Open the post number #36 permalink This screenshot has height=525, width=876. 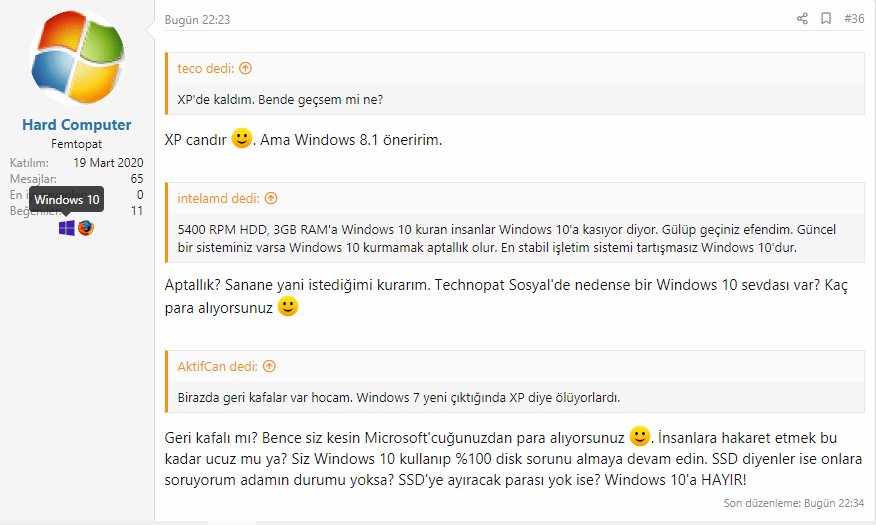(x=854, y=19)
